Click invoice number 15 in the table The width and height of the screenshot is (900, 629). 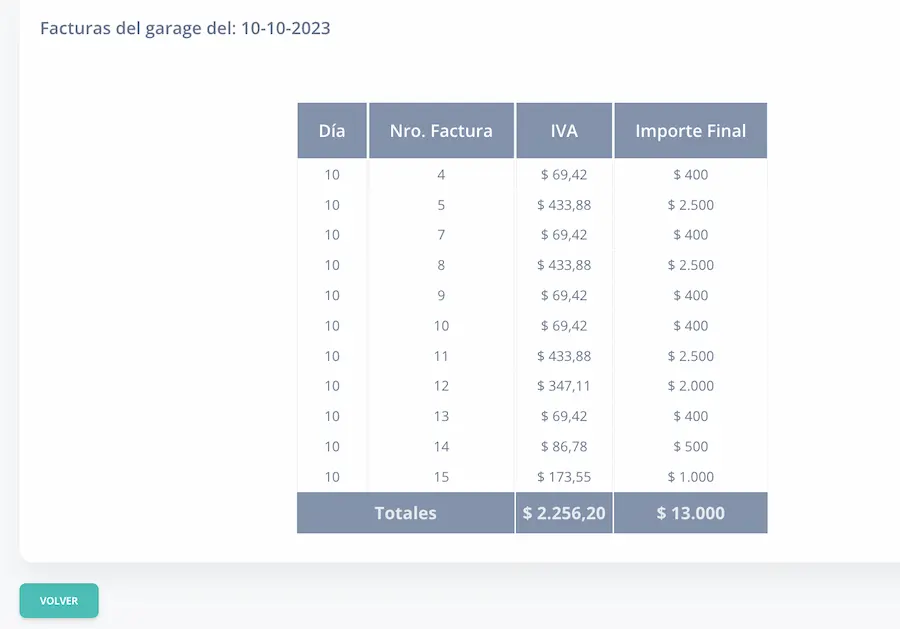tap(441, 477)
